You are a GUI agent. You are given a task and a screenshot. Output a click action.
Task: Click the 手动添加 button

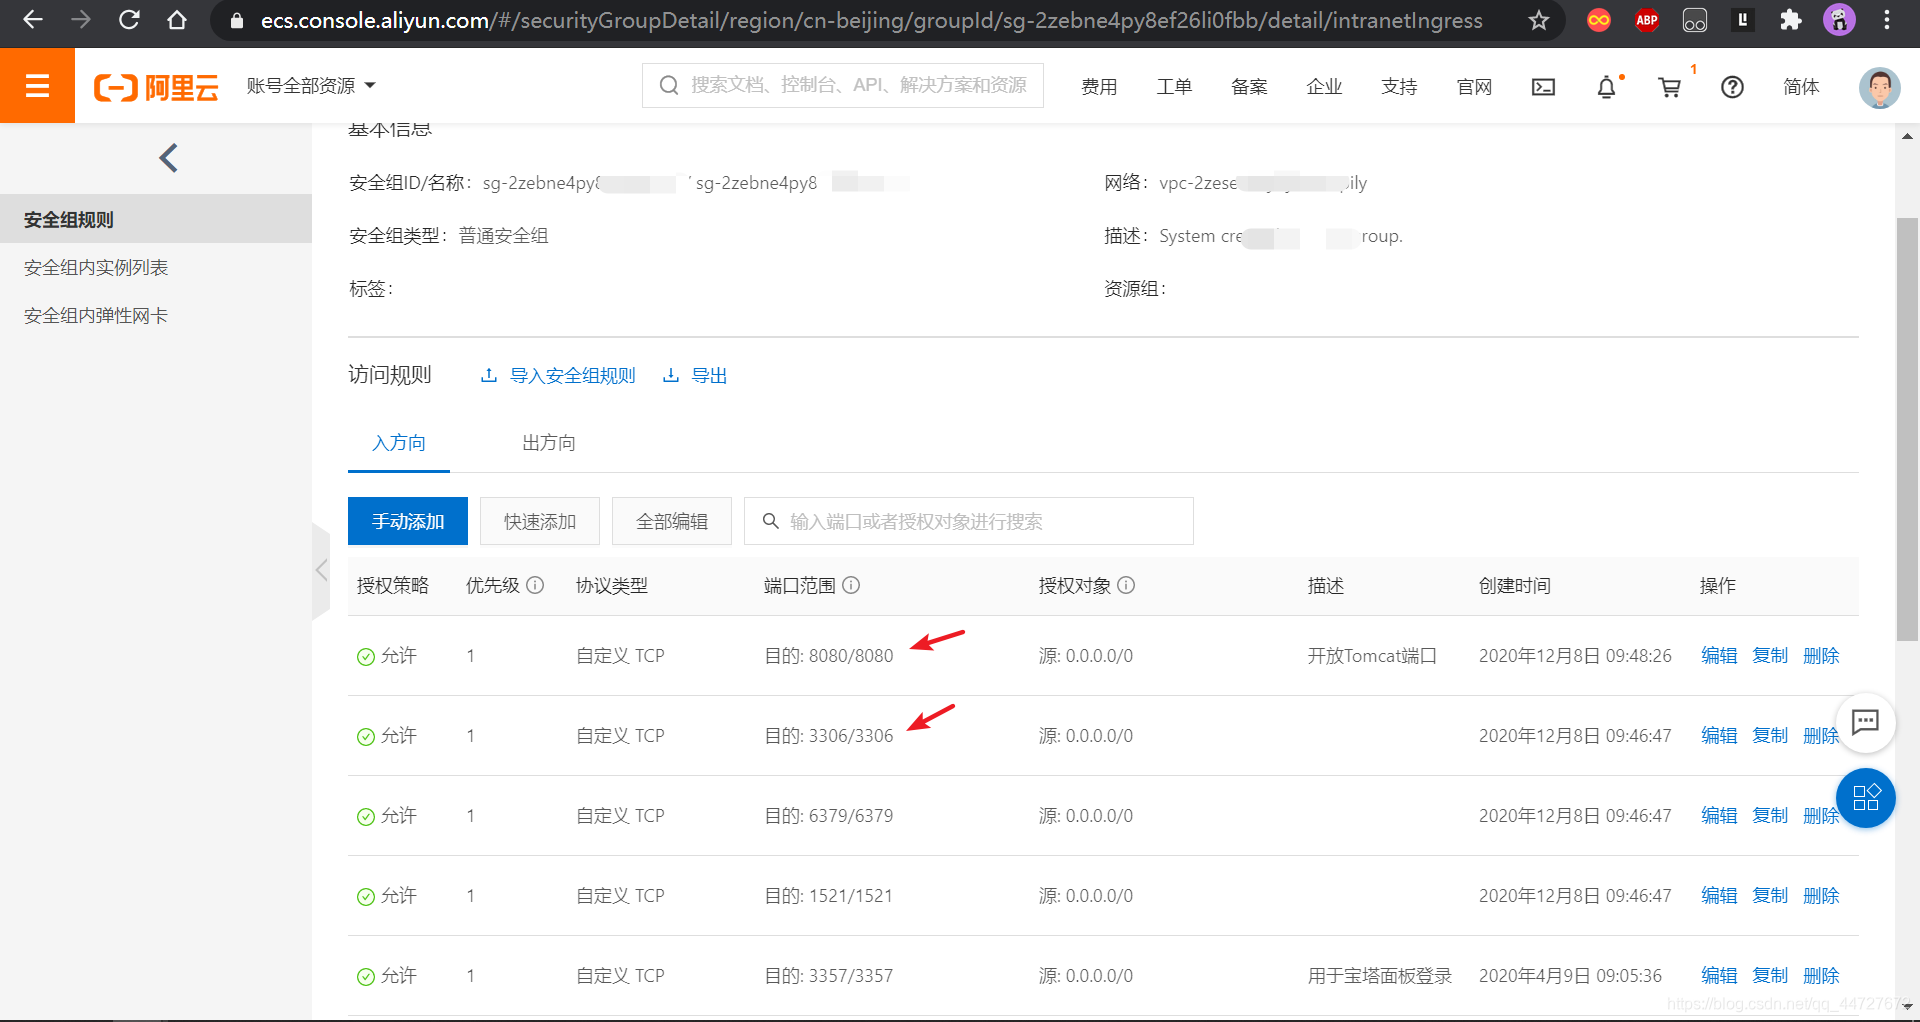(x=407, y=521)
